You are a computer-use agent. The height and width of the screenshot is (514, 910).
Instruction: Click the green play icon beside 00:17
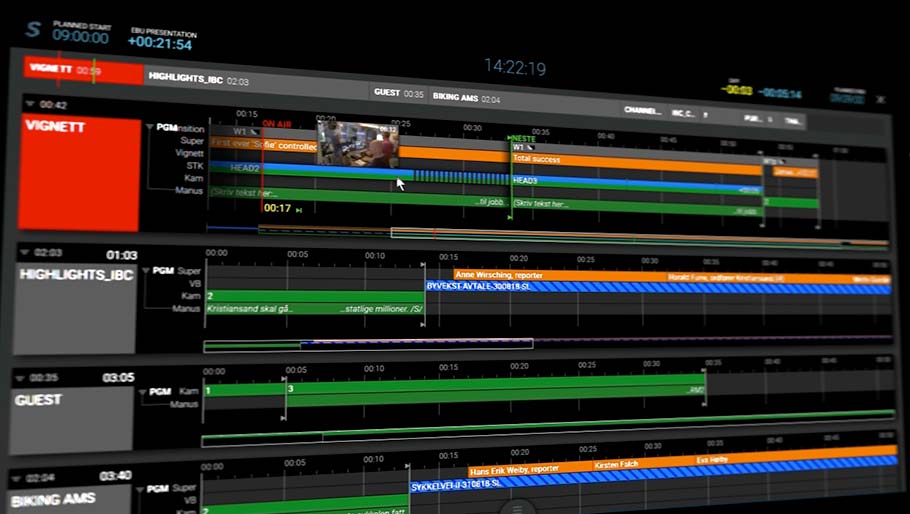299,210
